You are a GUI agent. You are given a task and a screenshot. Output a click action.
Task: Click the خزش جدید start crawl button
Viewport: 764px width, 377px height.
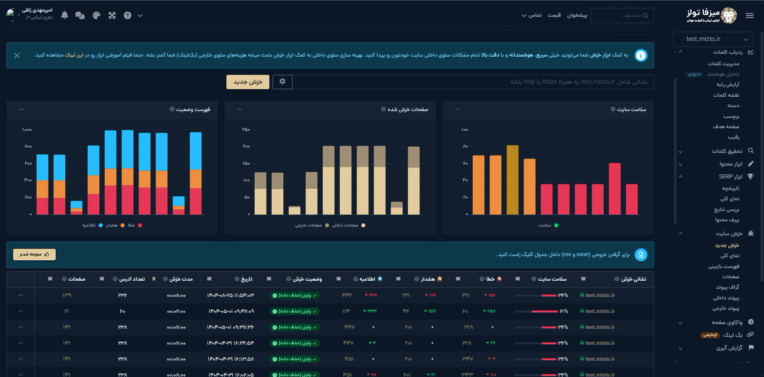coord(248,82)
